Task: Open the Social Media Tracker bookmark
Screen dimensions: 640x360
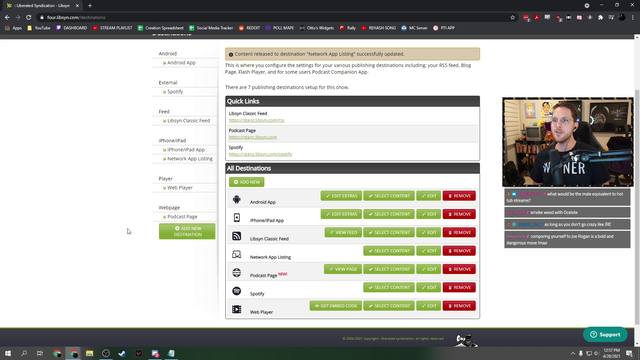Action: click(x=211, y=28)
